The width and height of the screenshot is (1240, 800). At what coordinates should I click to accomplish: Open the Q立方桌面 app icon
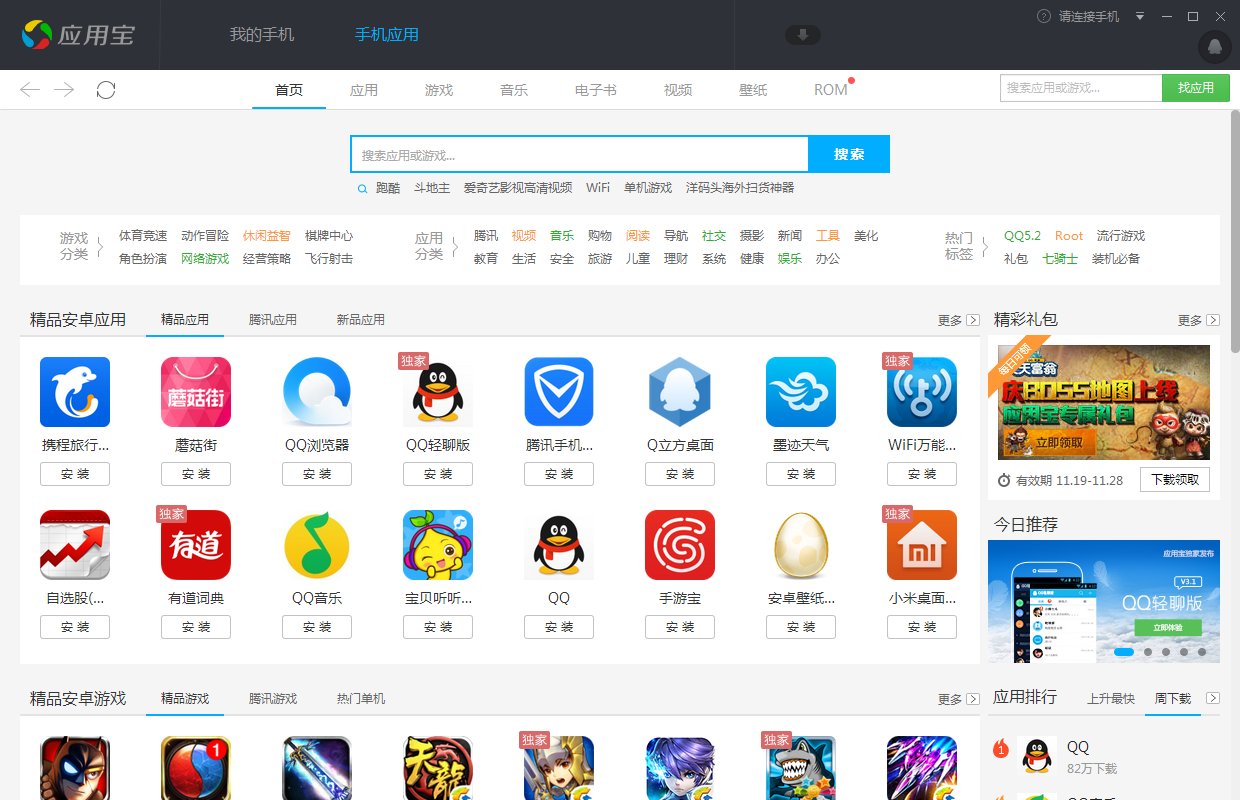[680, 392]
